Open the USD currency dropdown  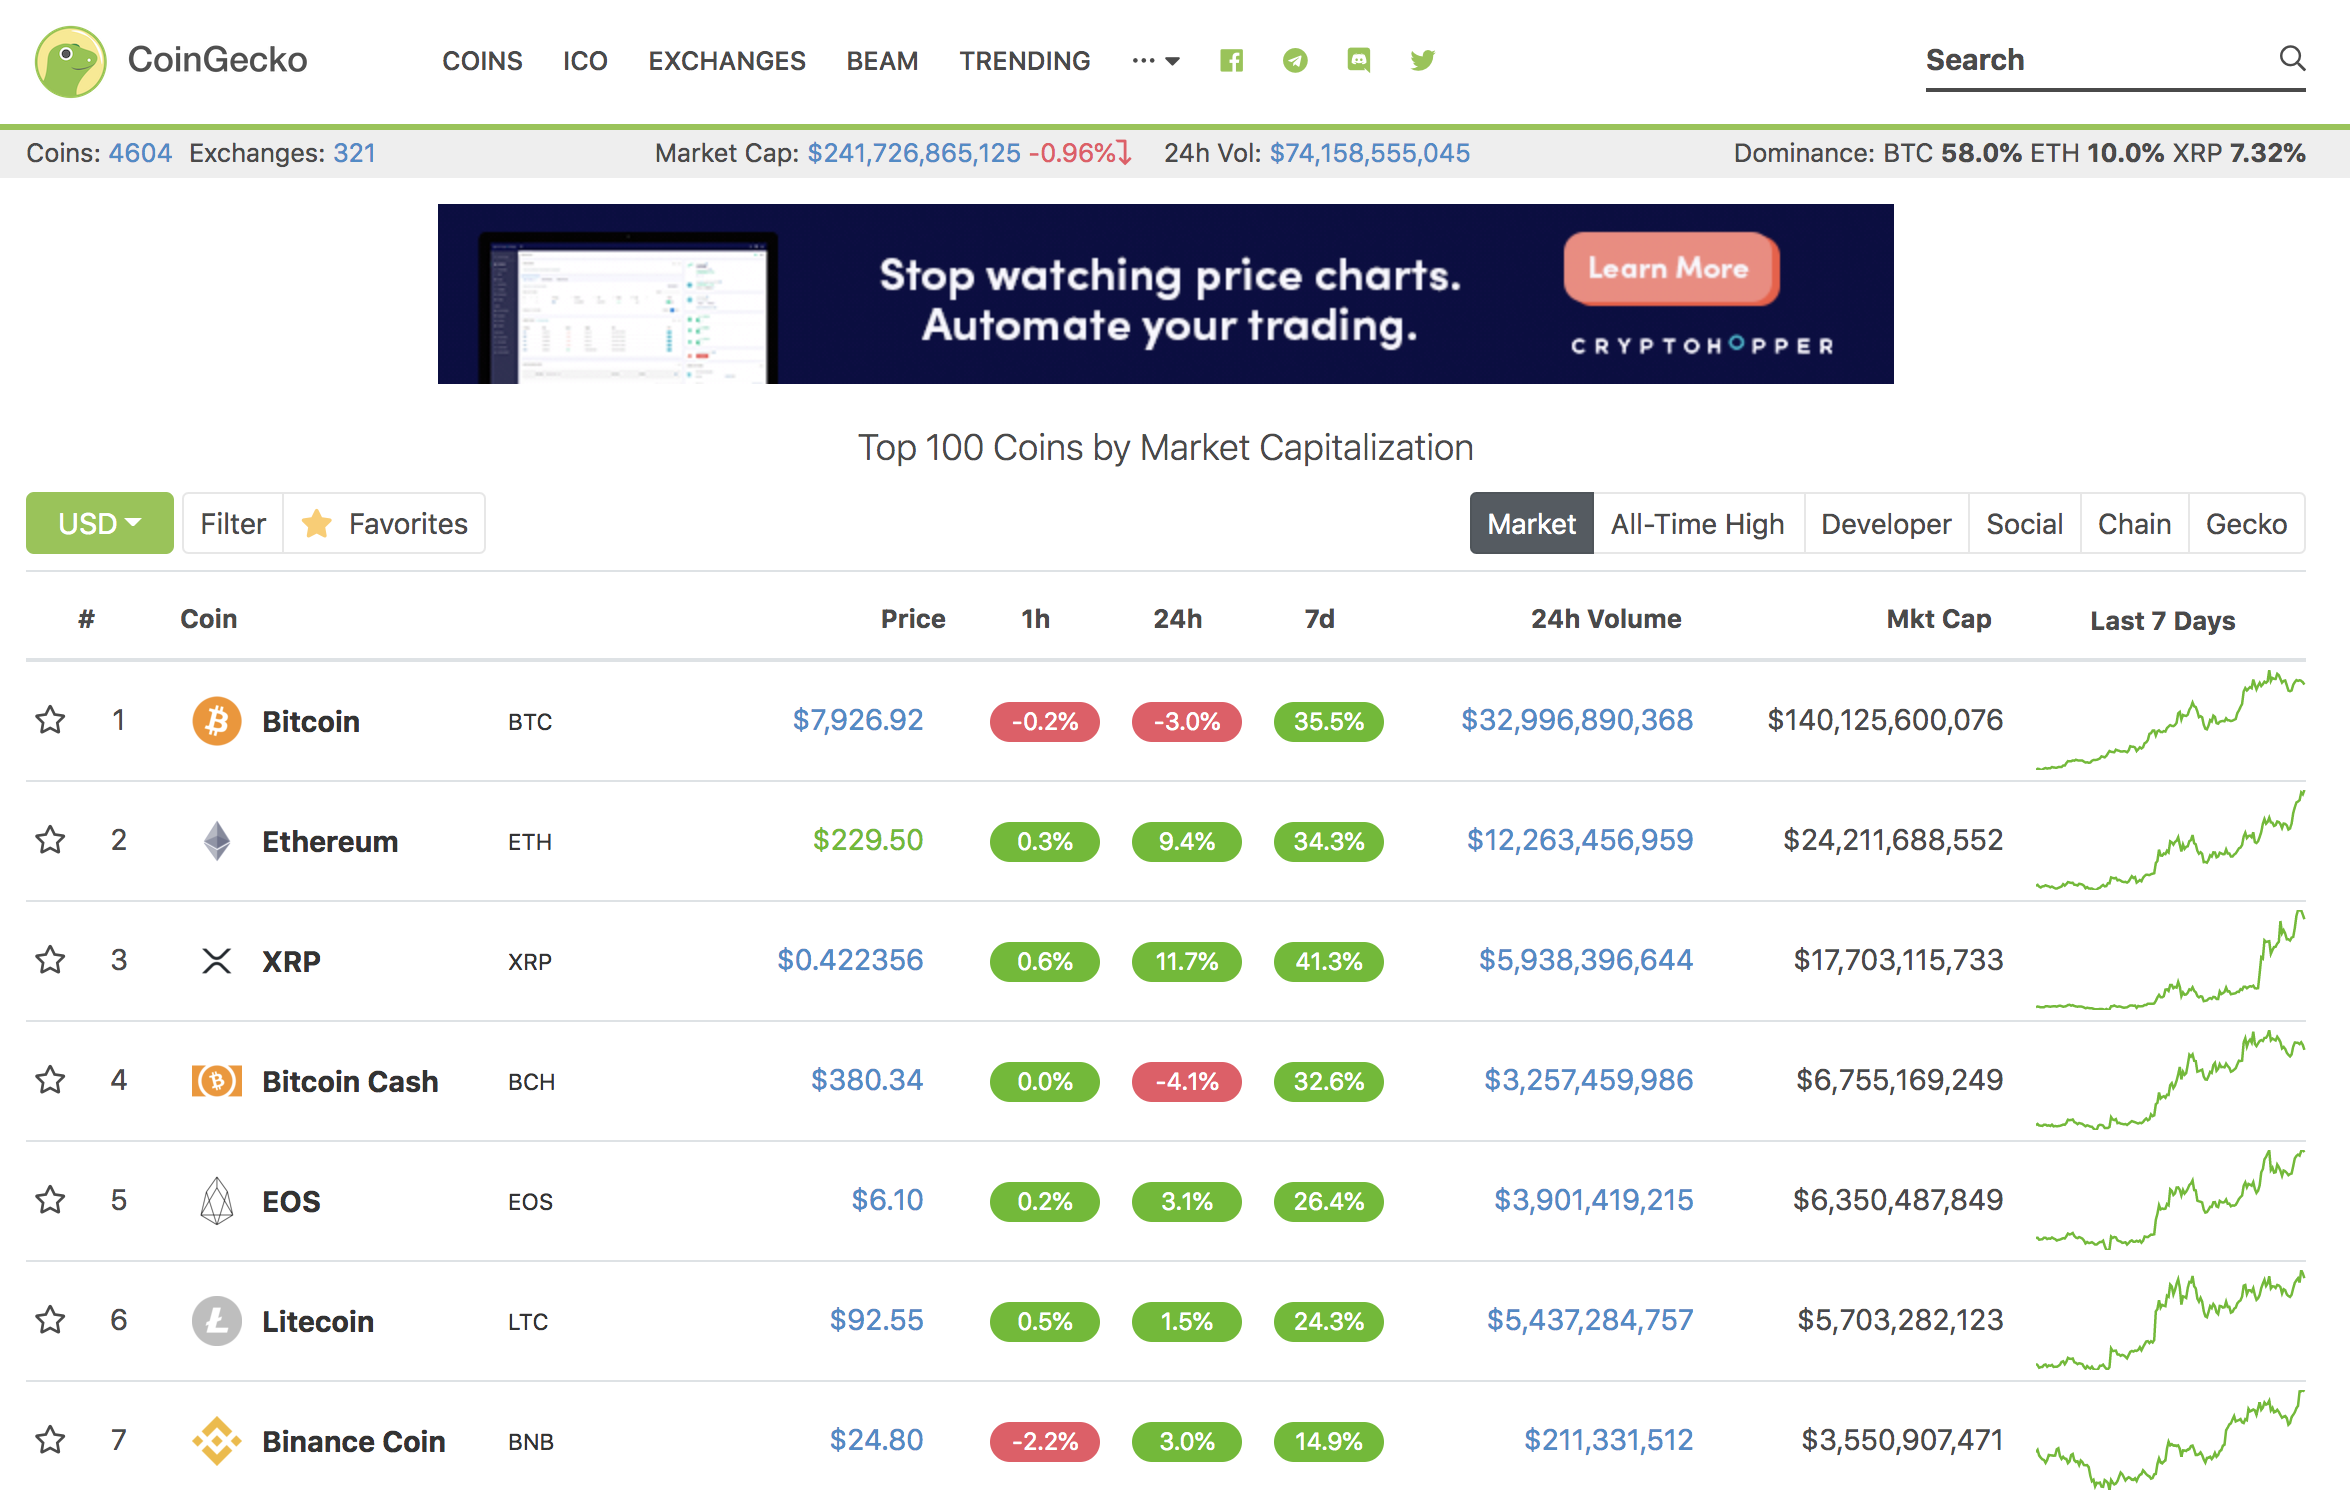[100, 523]
